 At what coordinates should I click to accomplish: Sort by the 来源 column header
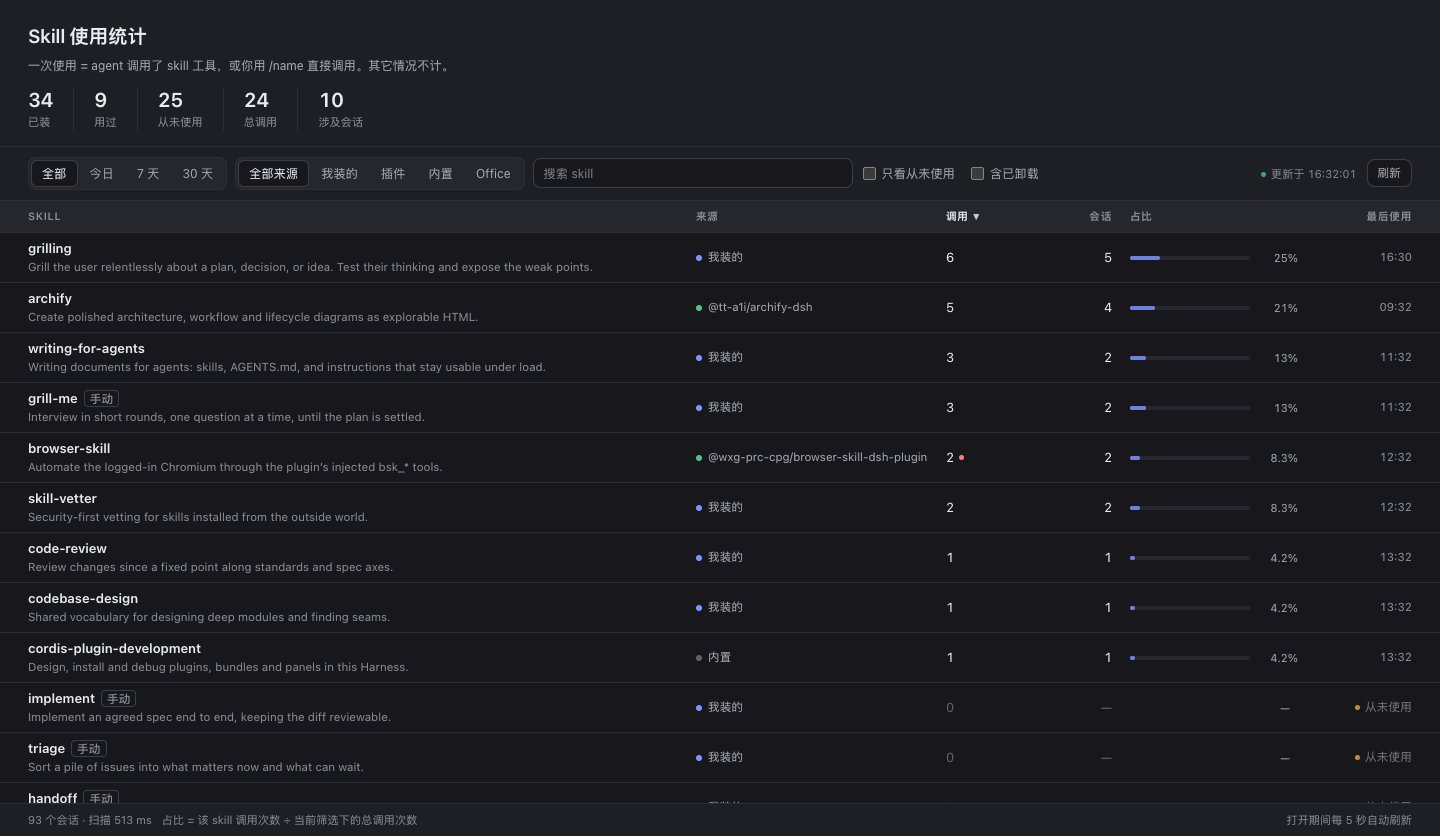coord(707,216)
